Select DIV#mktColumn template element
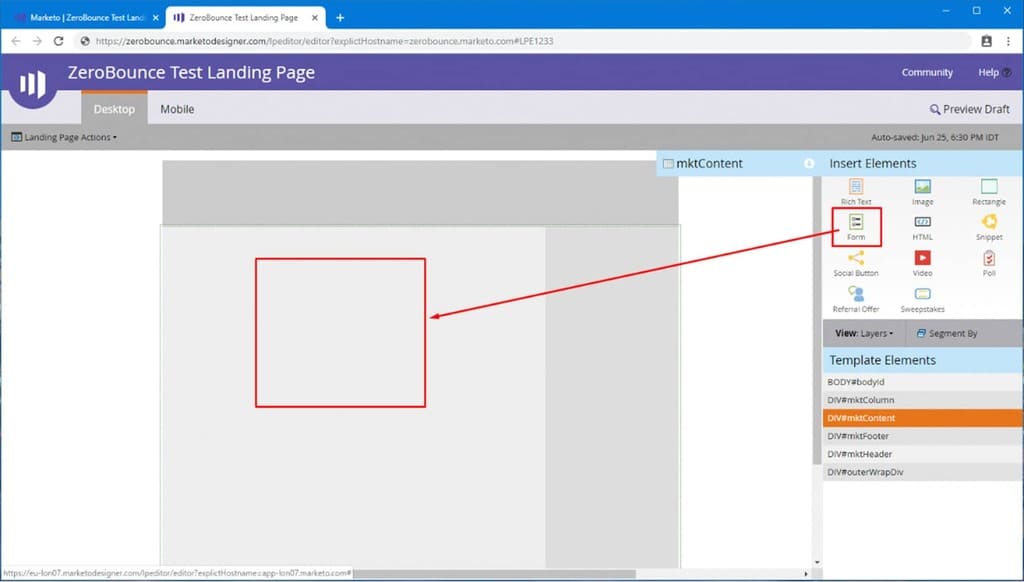The image size is (1024, 582). [x=922, y=400]
